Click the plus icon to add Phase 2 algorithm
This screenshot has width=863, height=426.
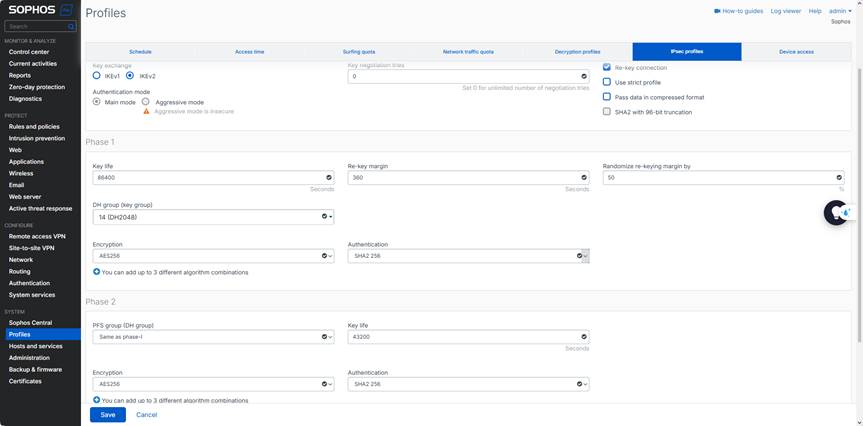coord(96,400)
